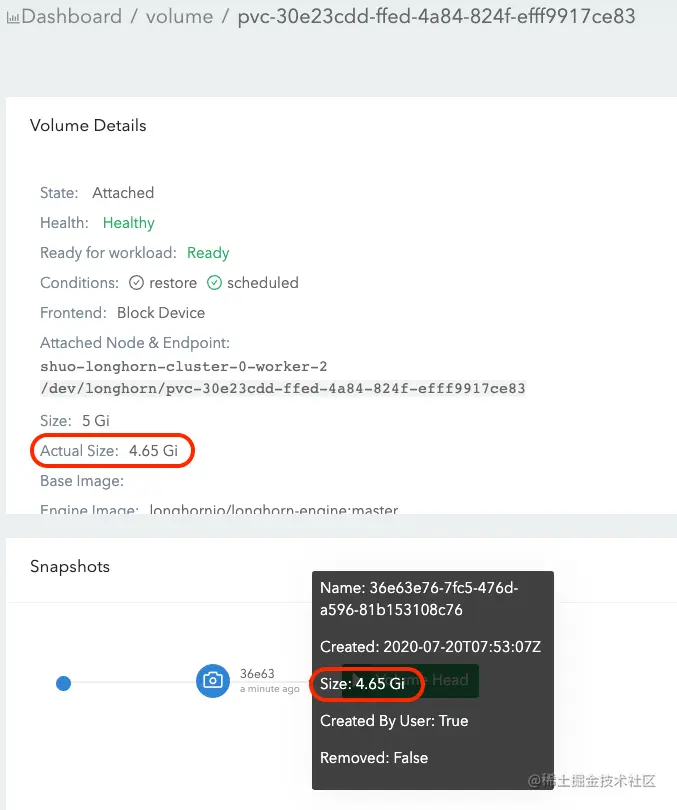The image size is (677, 810).
Task: Click the Healthy health status text
Action: coord(129,223)
